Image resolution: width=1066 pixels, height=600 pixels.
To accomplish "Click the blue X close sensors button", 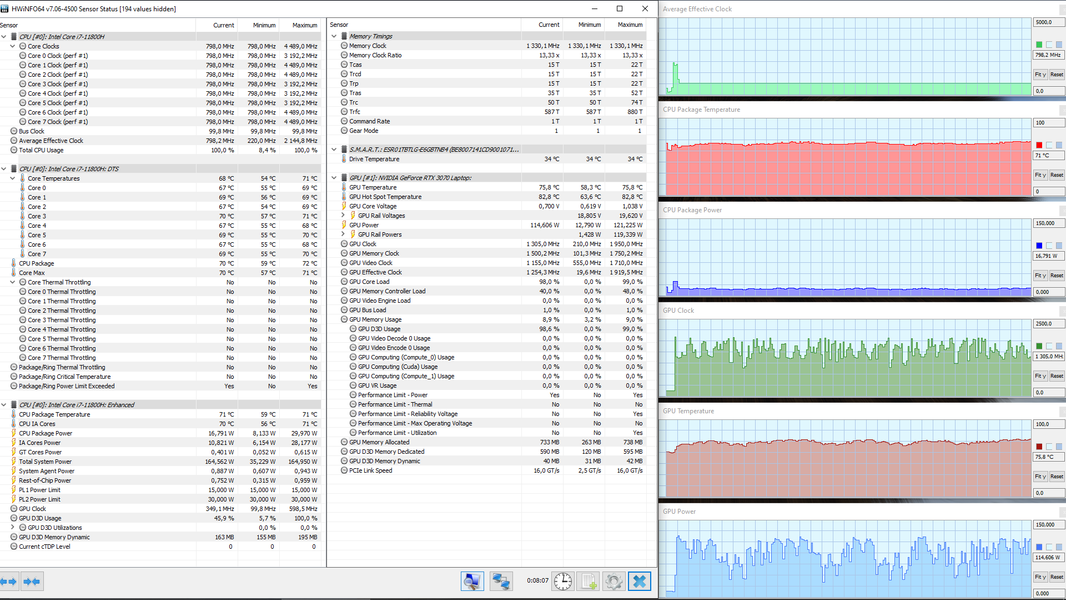I will coord(639,581).
